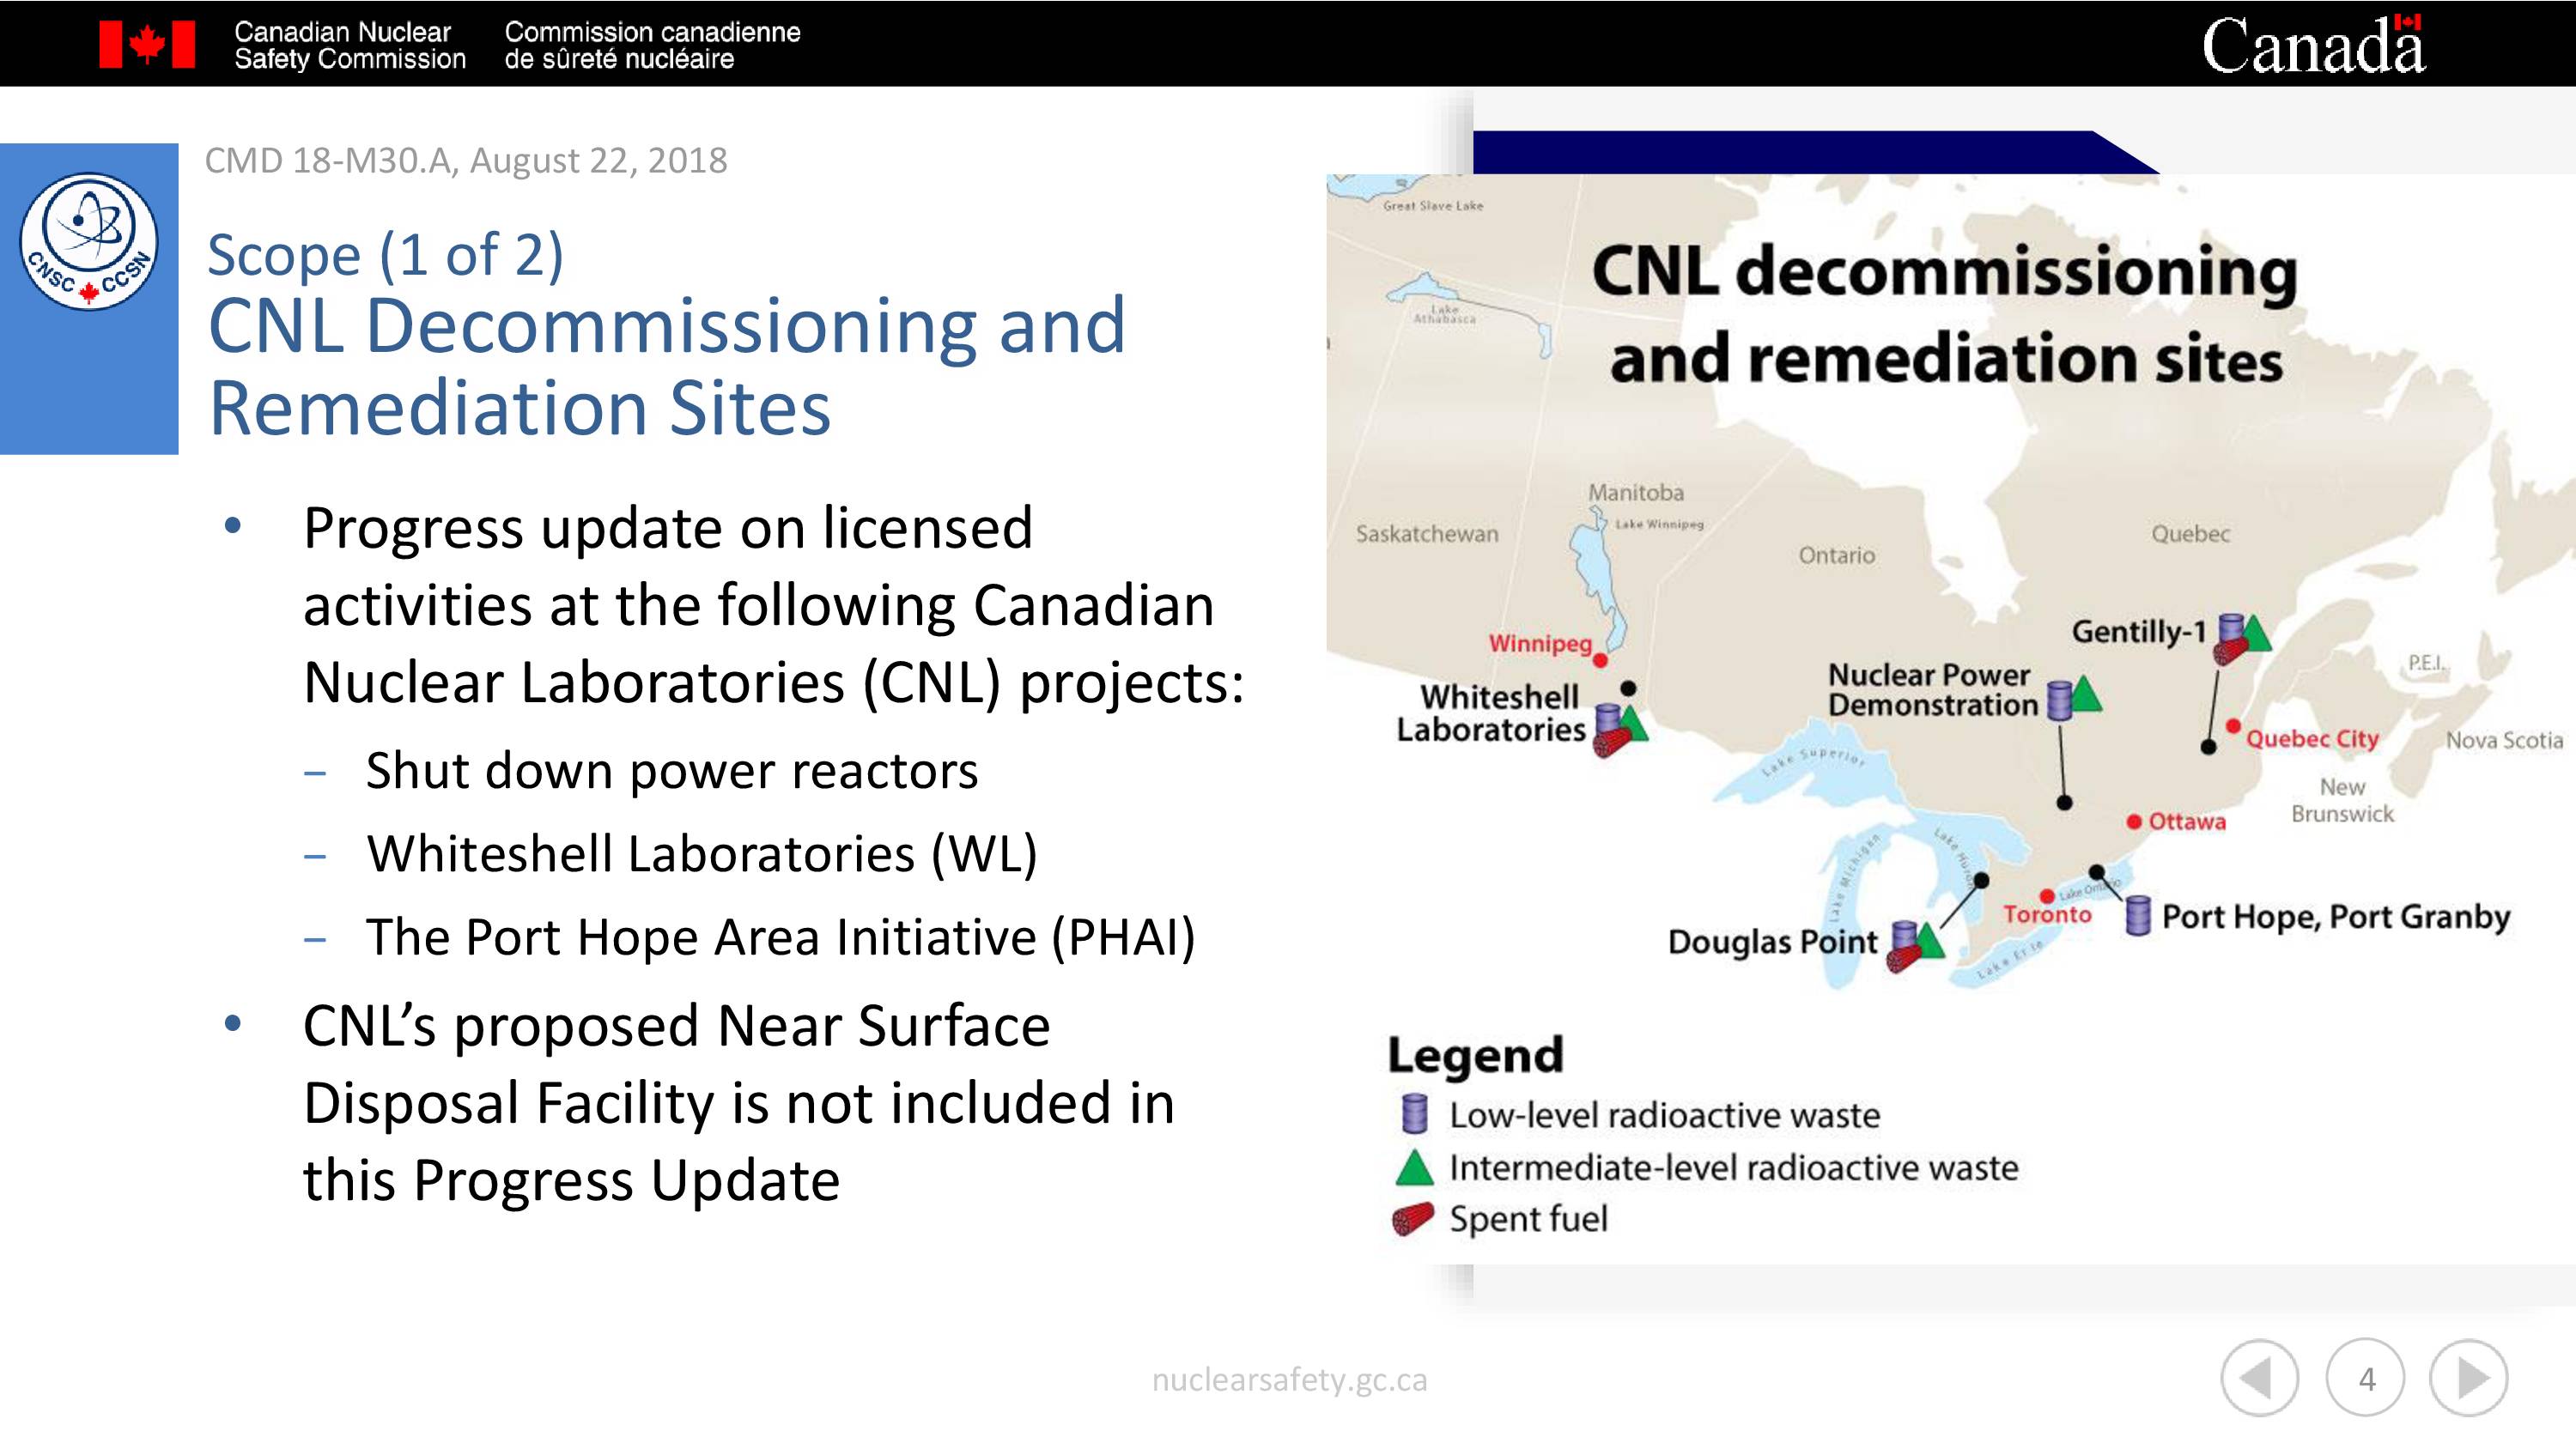Click the 'CMD 18-M30.A, August 22, 2018' text
The height and width of the screenshot is (1449, 2576).
(466, 160)
